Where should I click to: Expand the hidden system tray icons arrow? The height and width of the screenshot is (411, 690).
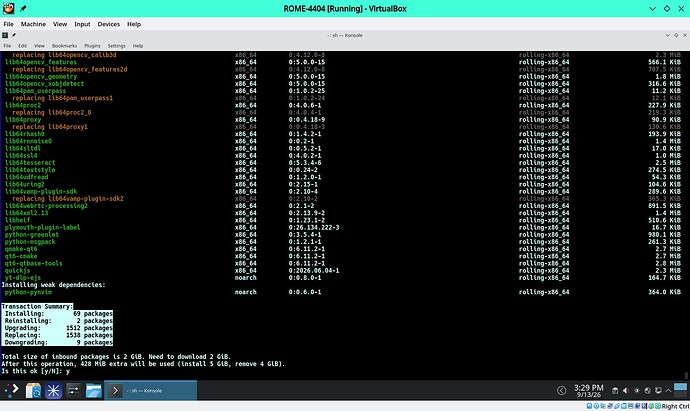[x=668, y=390]
